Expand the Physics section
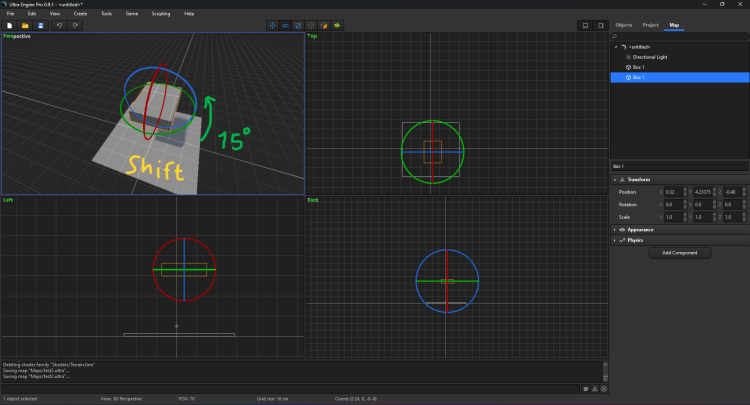 click(x=636, y=240)
